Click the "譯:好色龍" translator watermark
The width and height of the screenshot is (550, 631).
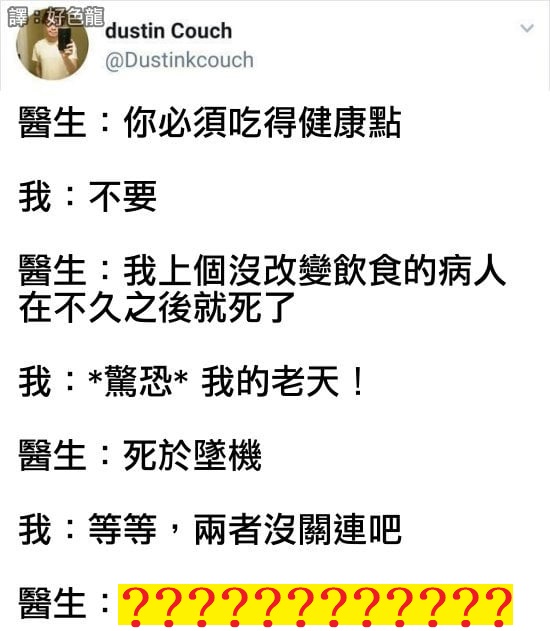tap(56, 17)
